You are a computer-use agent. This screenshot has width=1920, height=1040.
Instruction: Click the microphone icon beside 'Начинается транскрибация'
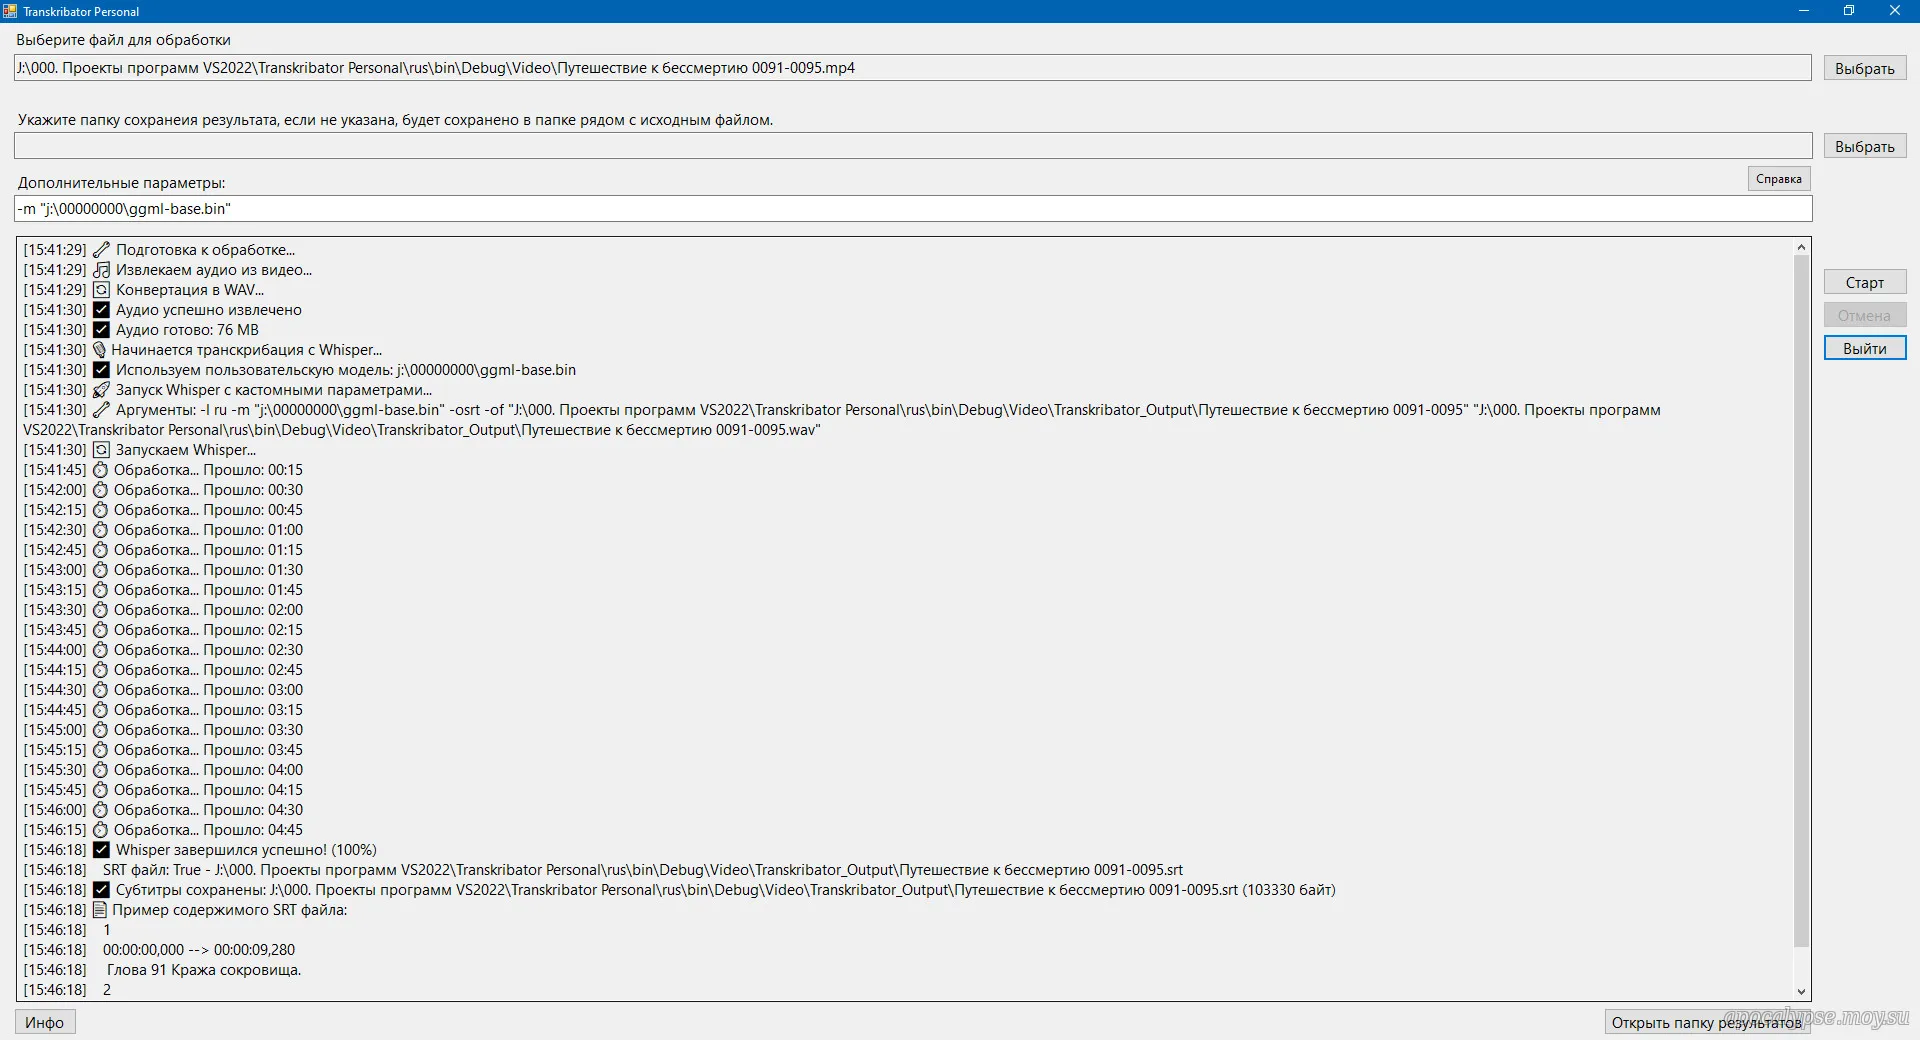(99, 350)
